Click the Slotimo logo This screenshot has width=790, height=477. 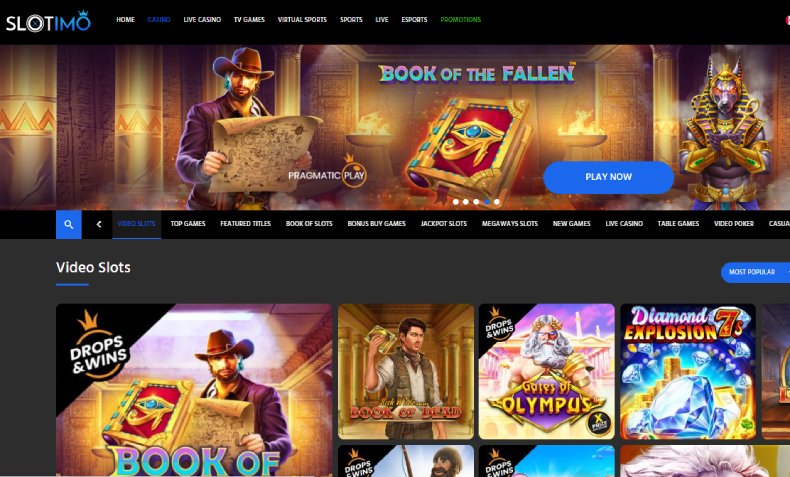tap(48, 21)
